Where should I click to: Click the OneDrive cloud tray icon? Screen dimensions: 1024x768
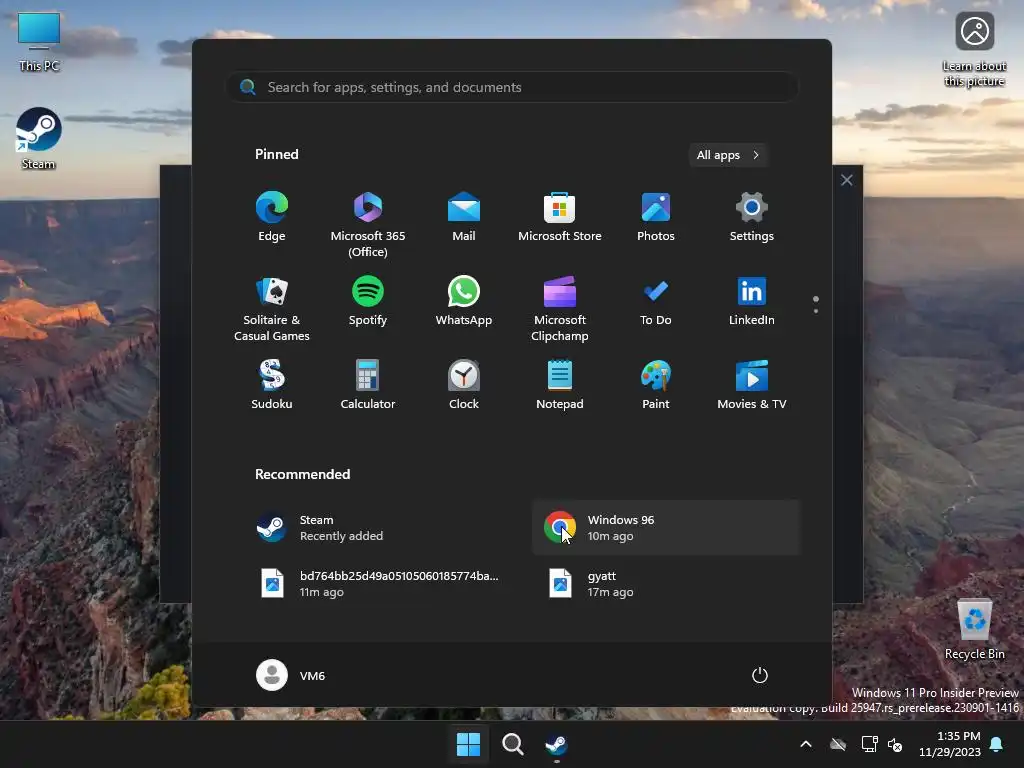838,744
